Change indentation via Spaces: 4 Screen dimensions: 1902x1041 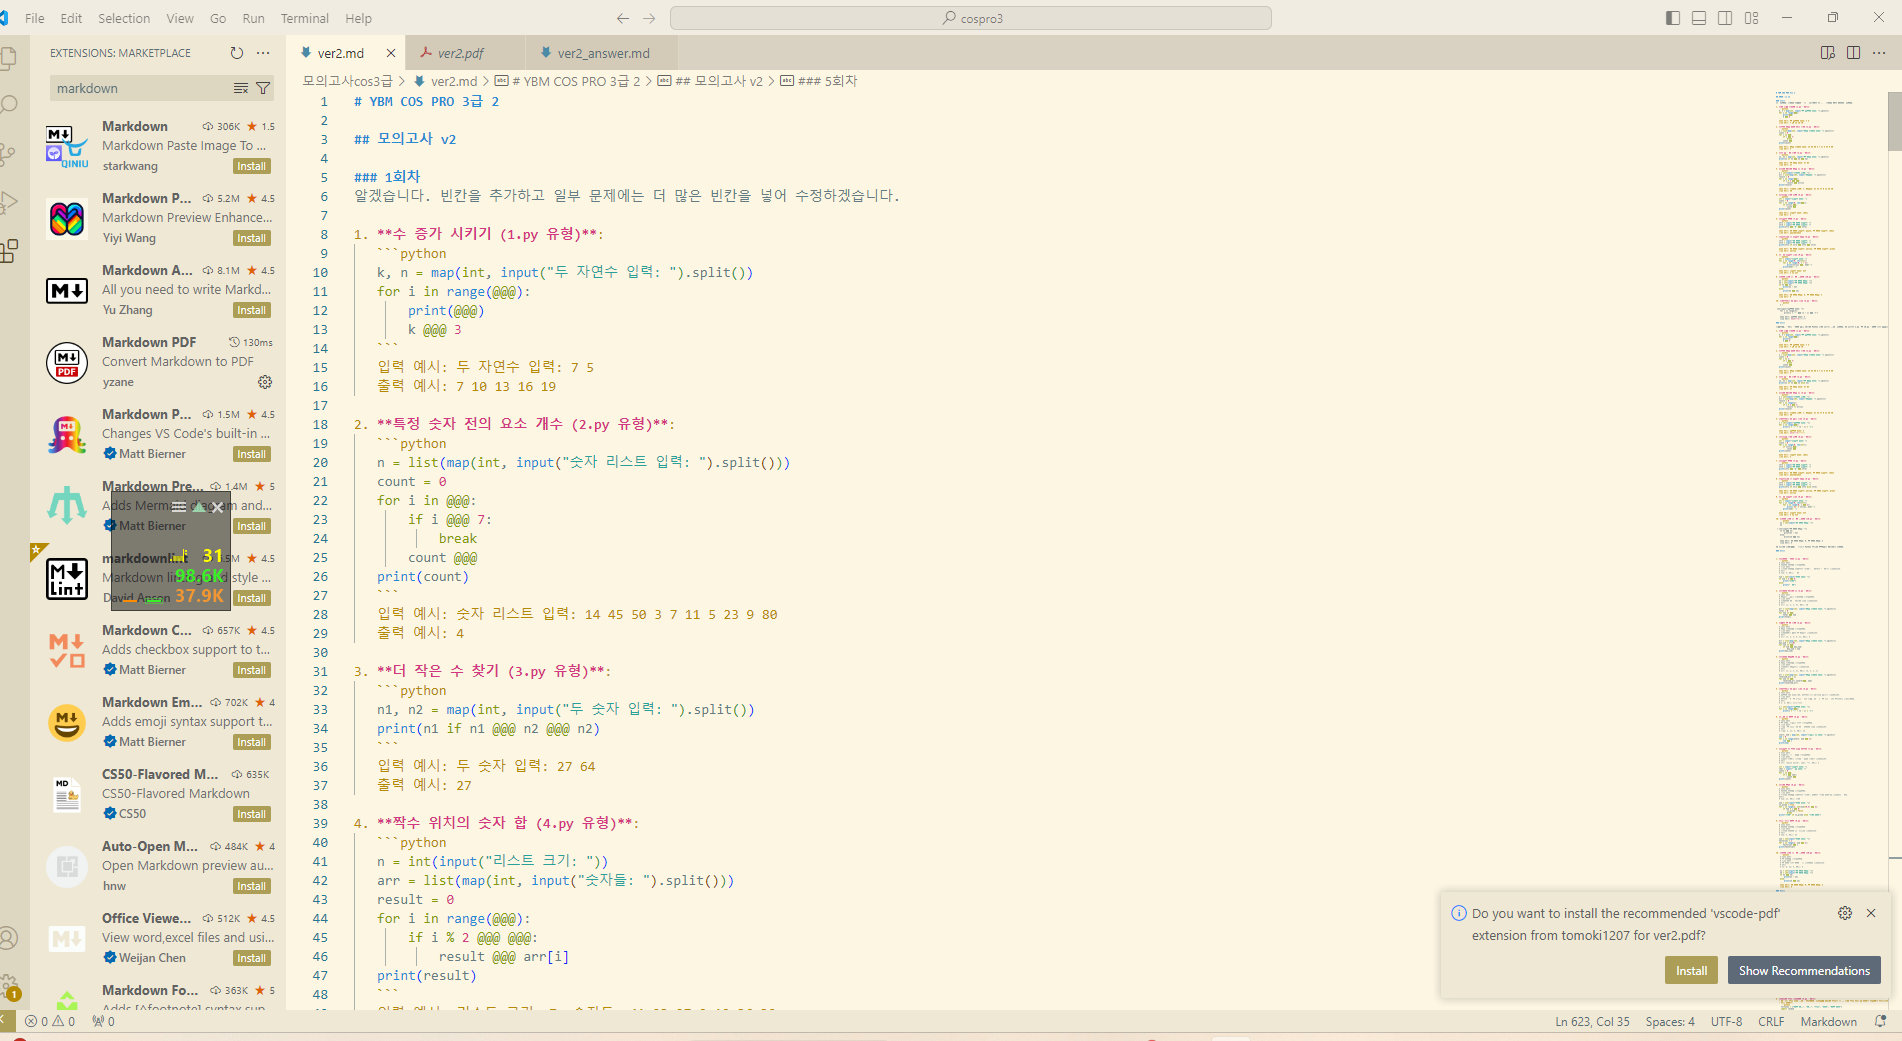pos(1670,1021)
